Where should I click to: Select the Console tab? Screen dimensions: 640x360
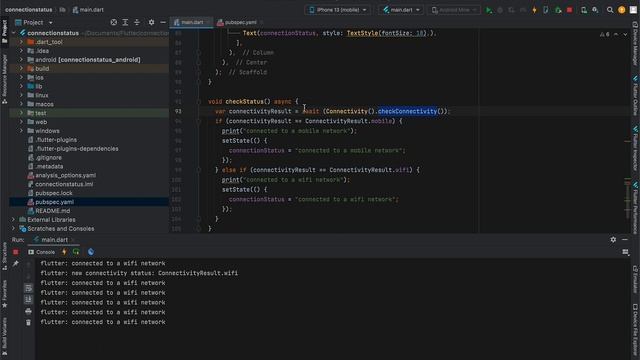pos(42,252)
